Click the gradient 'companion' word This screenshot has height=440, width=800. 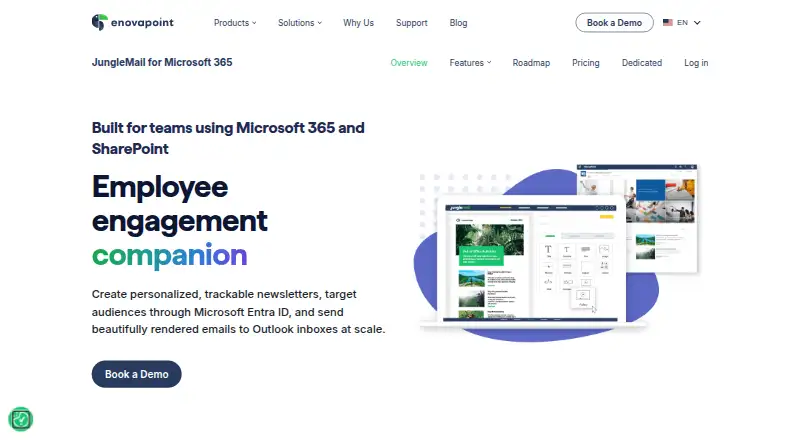[169, 255]
